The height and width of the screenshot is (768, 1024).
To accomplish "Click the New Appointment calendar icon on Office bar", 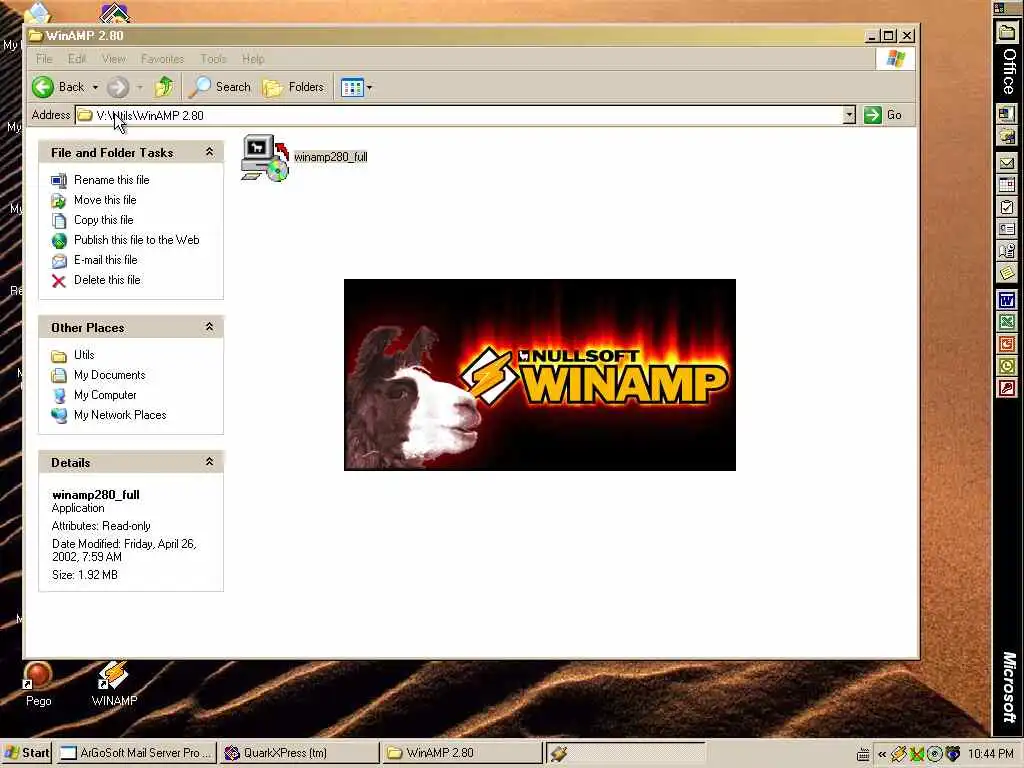I will [1006, 185].
